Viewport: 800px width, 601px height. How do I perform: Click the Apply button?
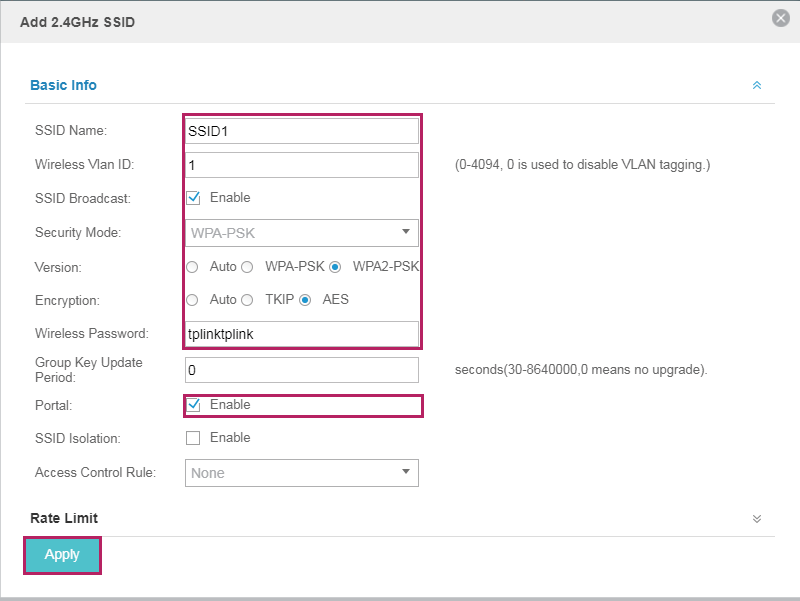[62, 555]
